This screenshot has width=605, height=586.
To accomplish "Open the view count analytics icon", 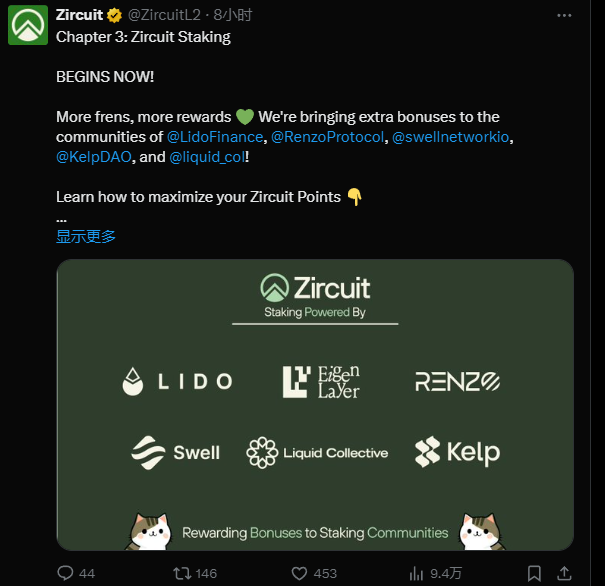I will pos(416,574).
